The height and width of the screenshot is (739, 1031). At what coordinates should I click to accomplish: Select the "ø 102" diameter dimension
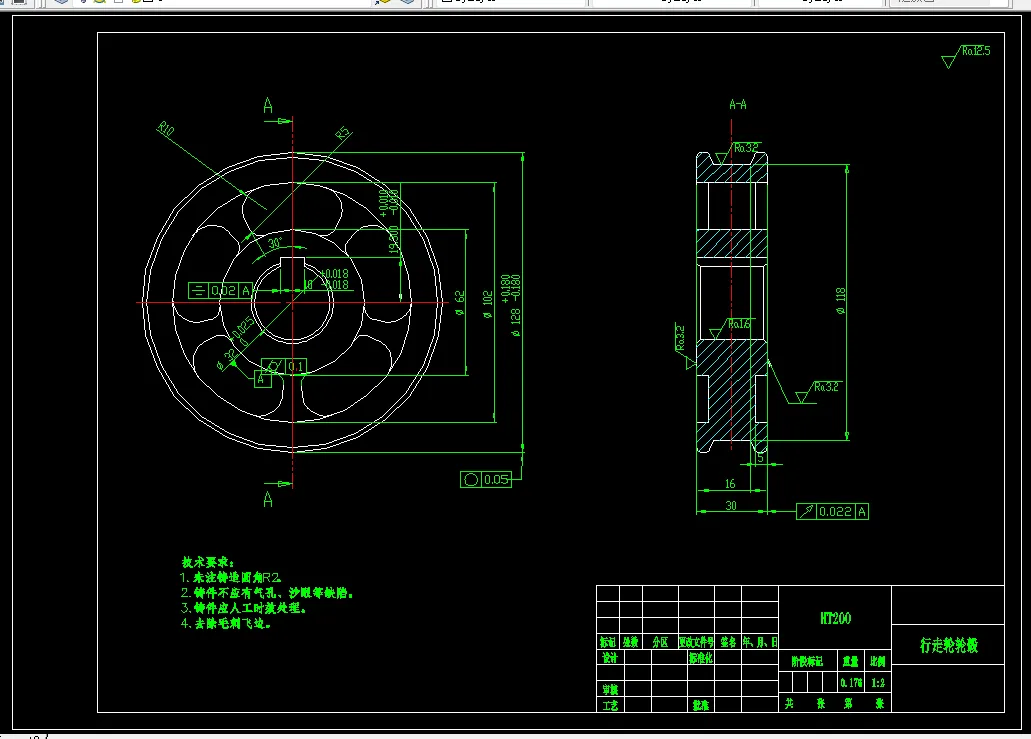[x=487, y=305]
